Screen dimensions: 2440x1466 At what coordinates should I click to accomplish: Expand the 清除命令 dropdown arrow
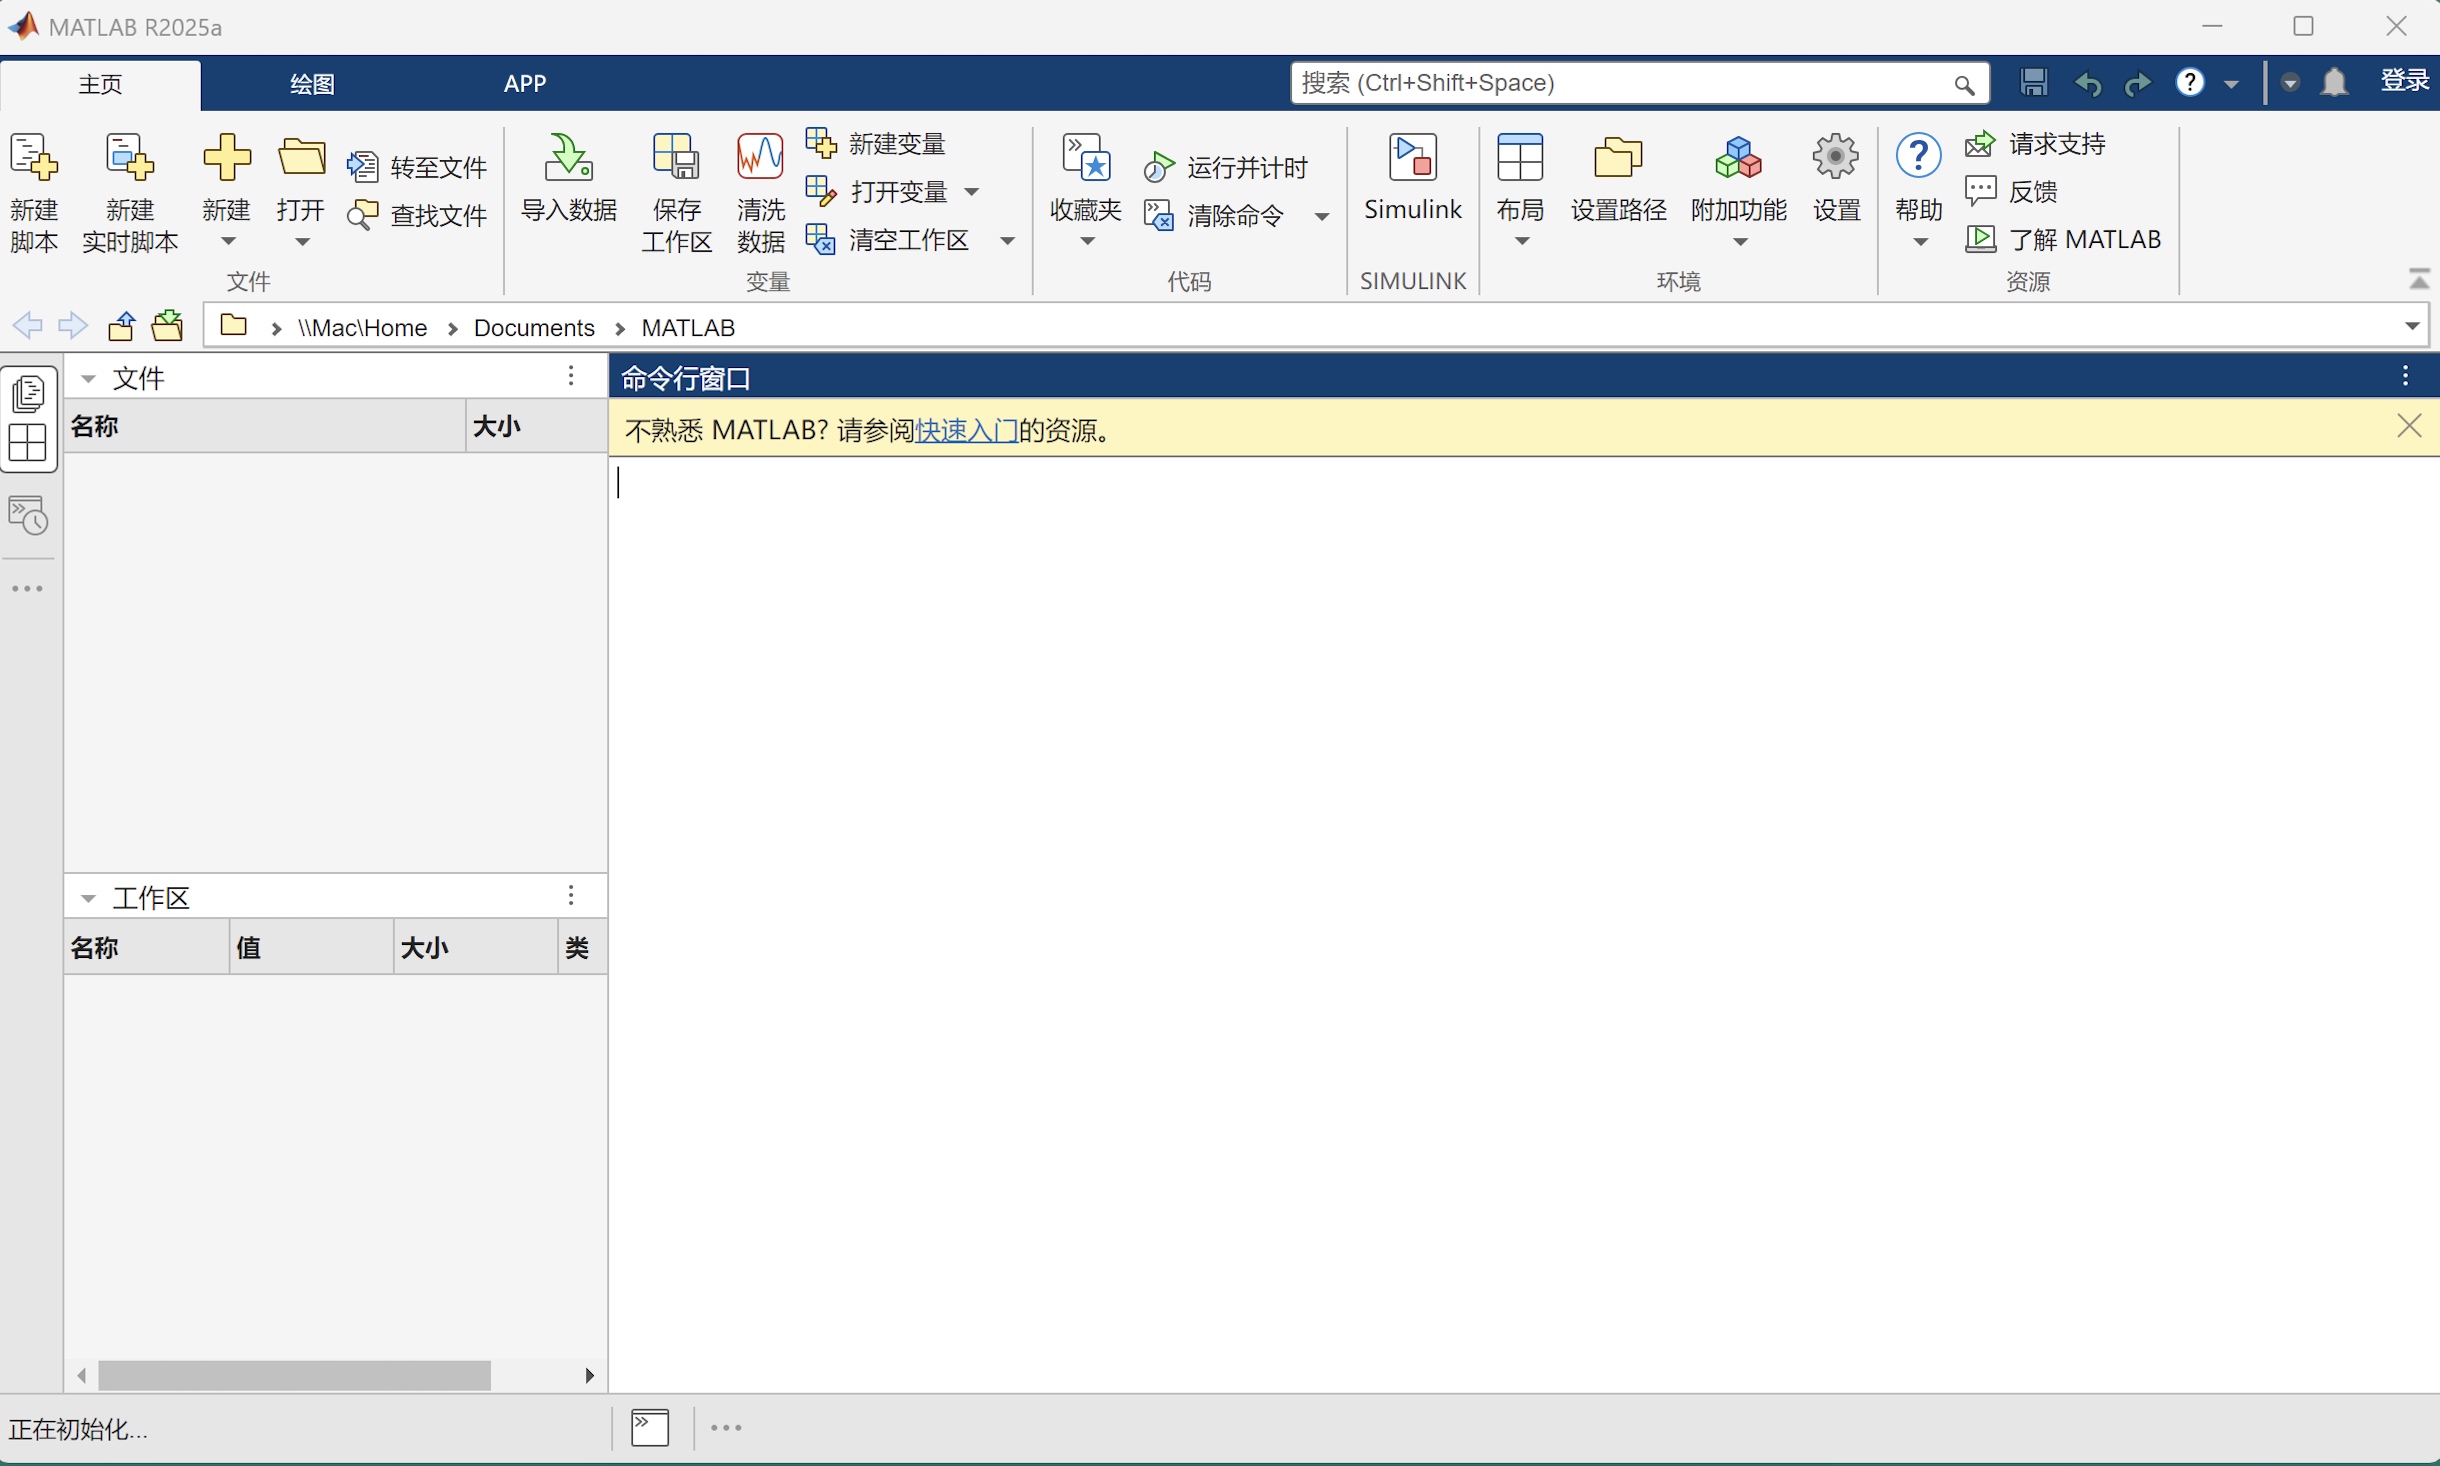[x=1322, y=216]
